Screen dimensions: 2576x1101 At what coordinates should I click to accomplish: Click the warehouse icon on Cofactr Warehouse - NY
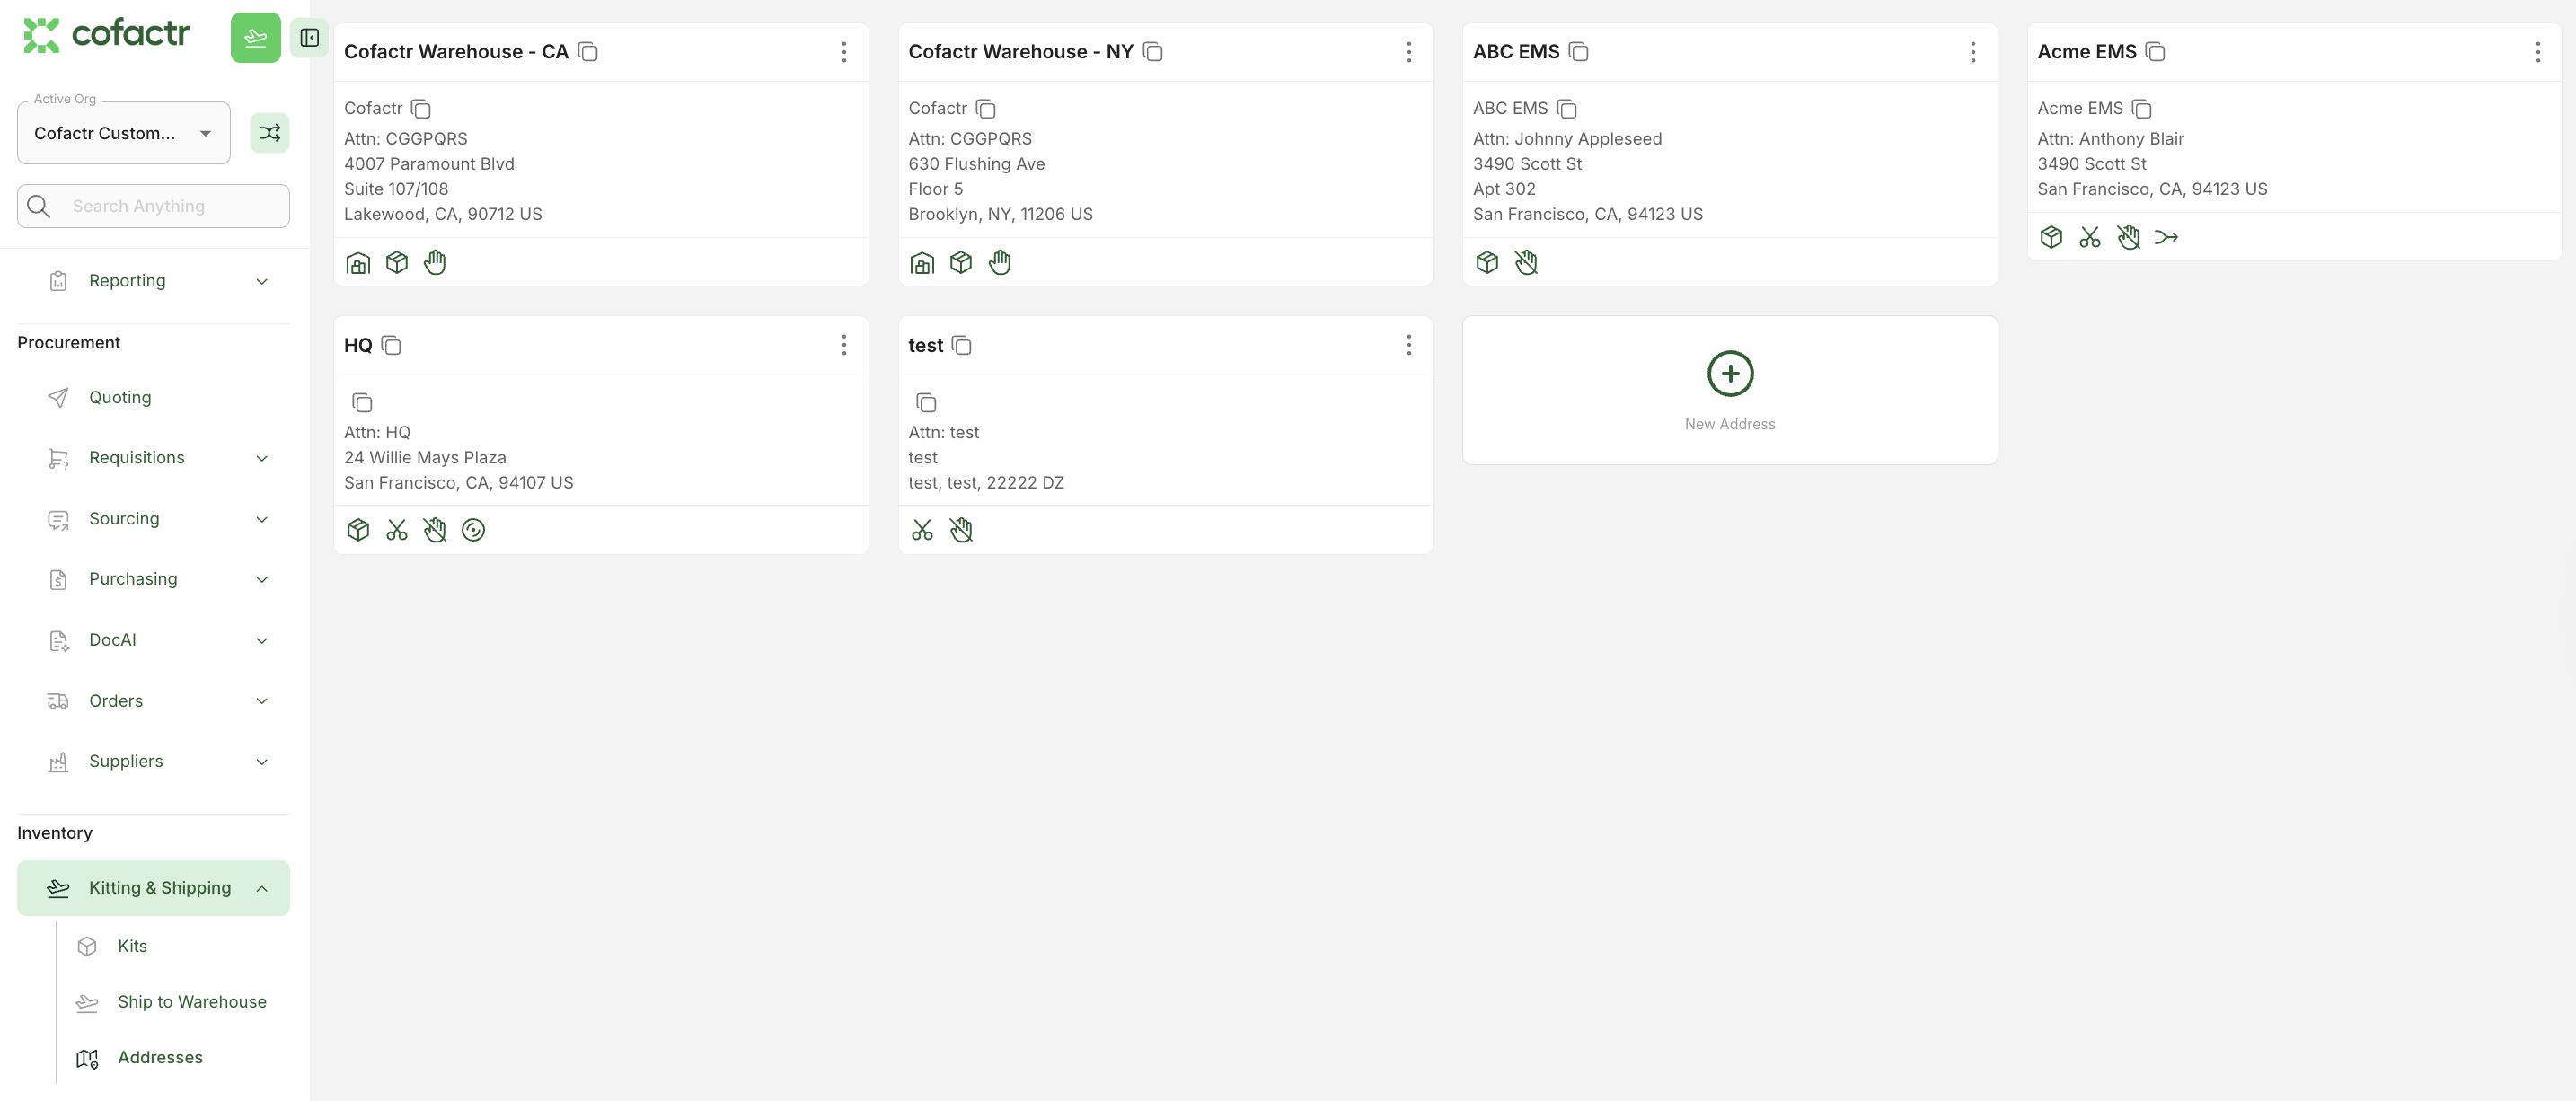tap(921, 263)
